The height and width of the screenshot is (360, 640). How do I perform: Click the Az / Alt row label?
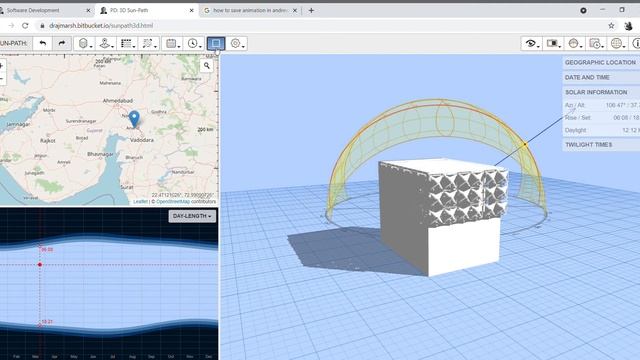tap(574, 105)
